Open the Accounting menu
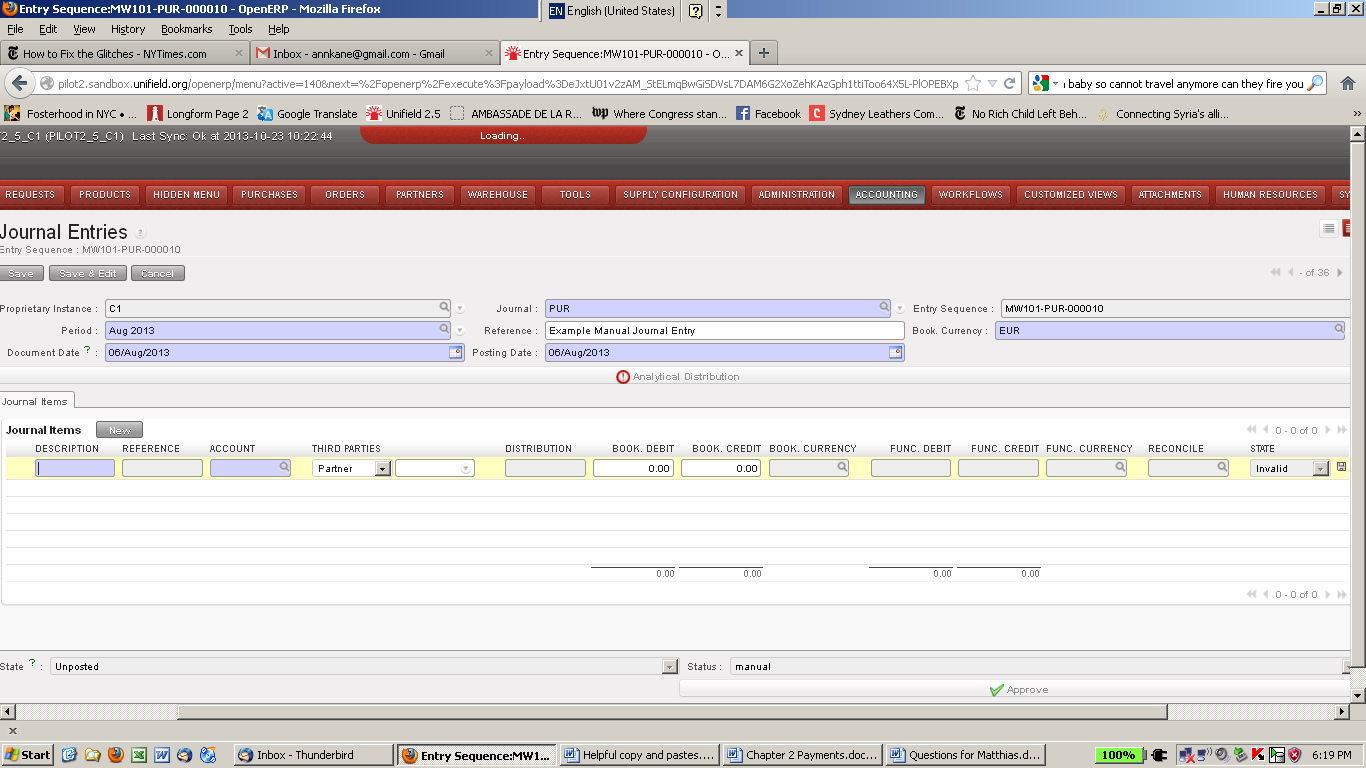This screenshot has height=768, width=1366. click(886, 195)
